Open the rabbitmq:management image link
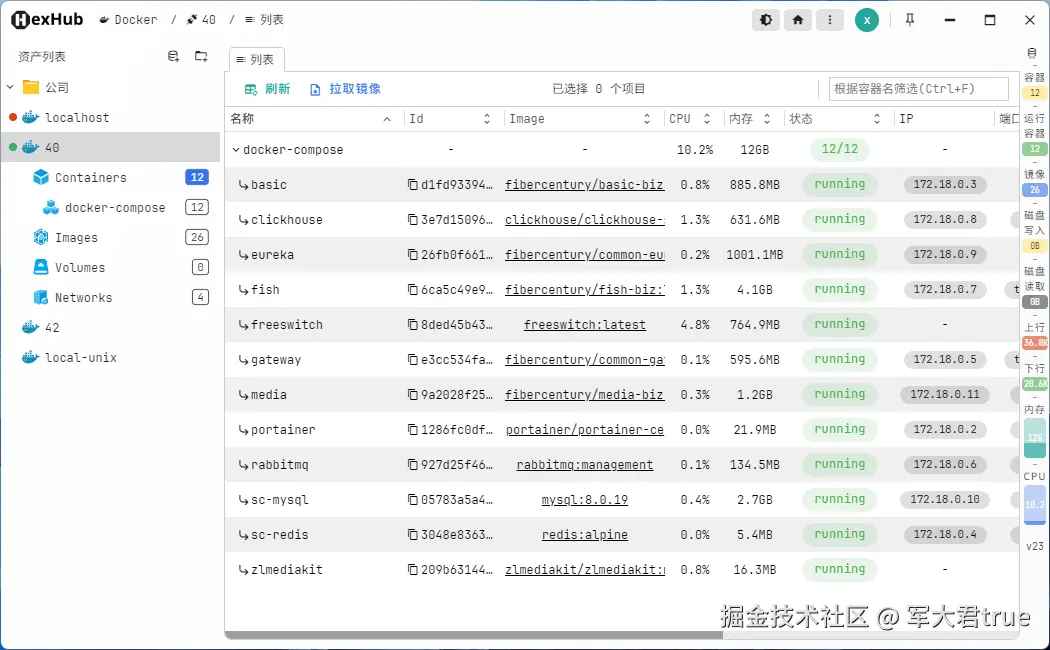 (585, 465)
